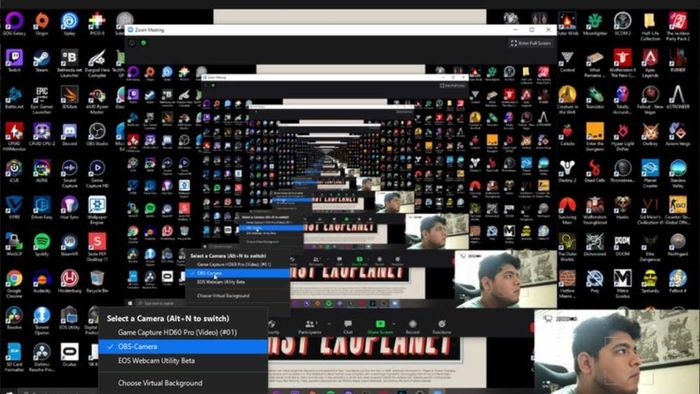This screenshot has height=394, width=700.
Task: Select checked OBS-Camera in foreground camera menu
Action: click(183, 347)
